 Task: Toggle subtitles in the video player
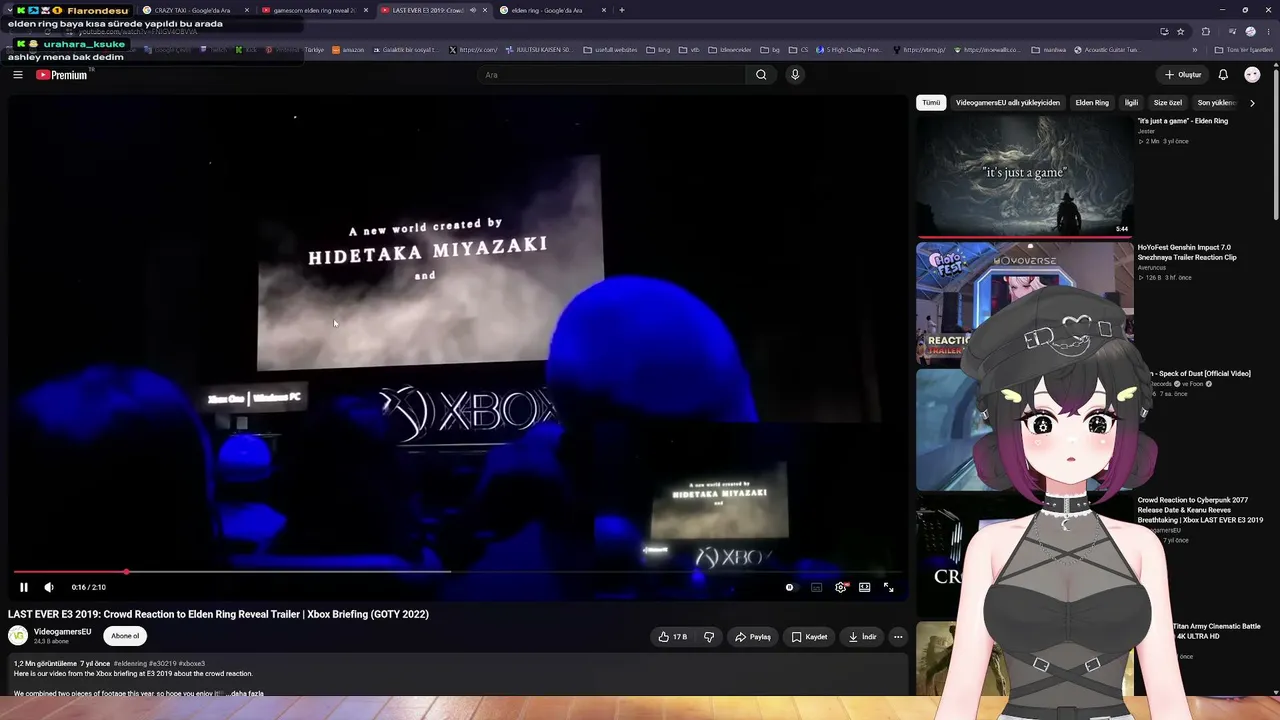click(x=816, y=587)
